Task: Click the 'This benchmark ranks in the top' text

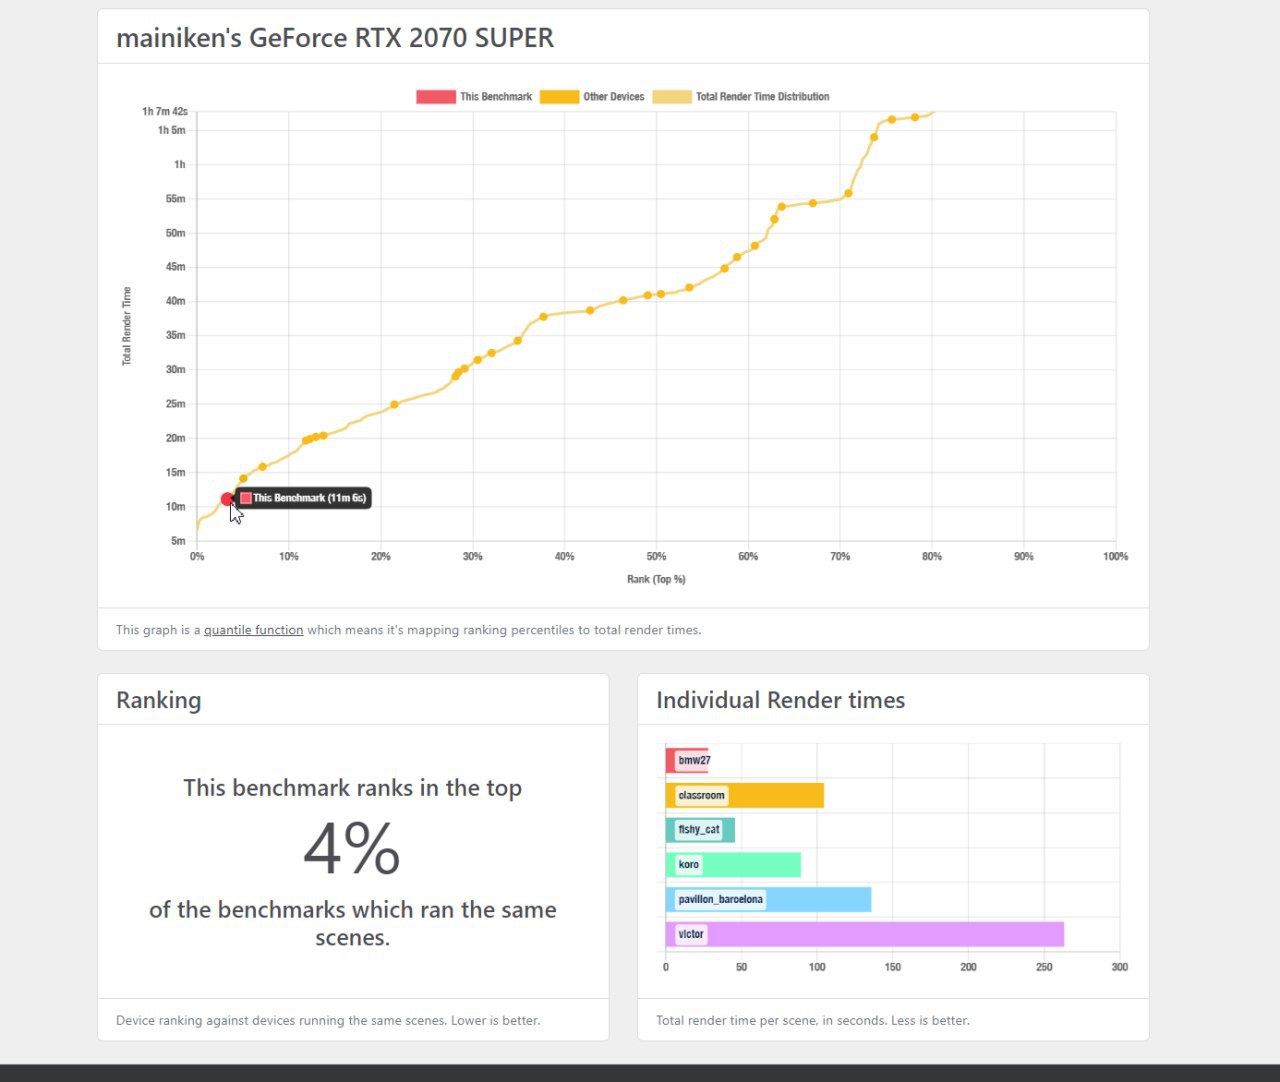Action: pos(352,788)
